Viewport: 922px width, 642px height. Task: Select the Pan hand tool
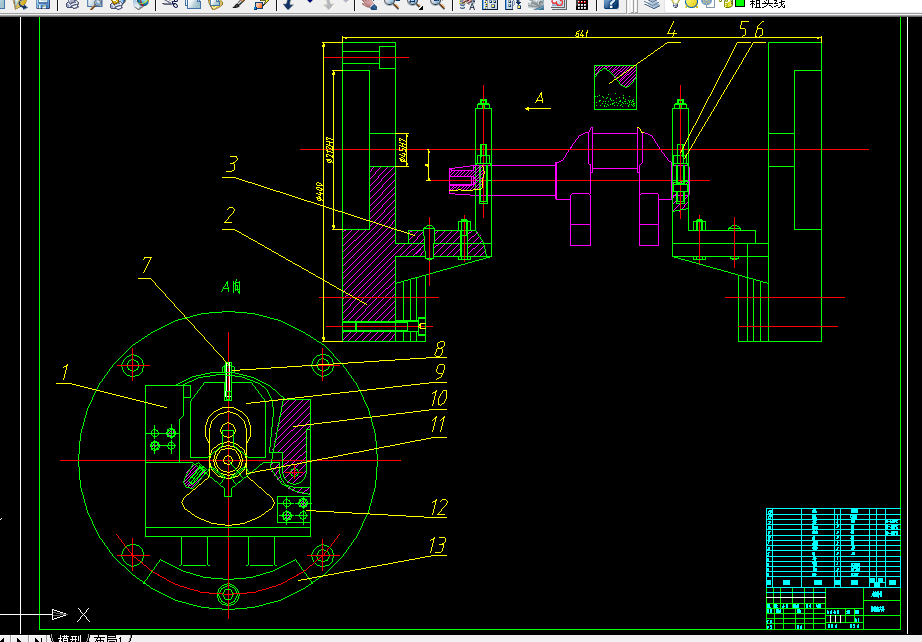click(x=369, y=4)
